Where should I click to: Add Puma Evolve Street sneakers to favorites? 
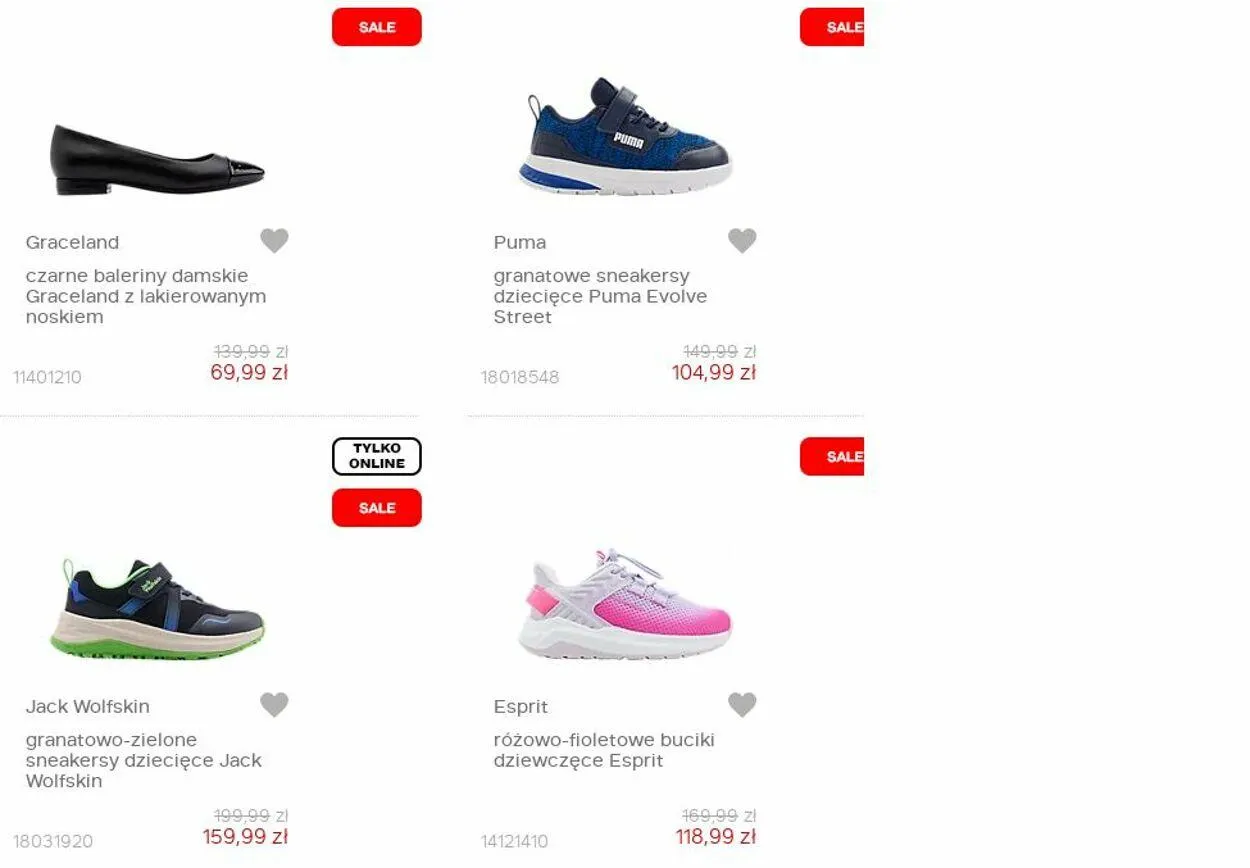[742, 241]
